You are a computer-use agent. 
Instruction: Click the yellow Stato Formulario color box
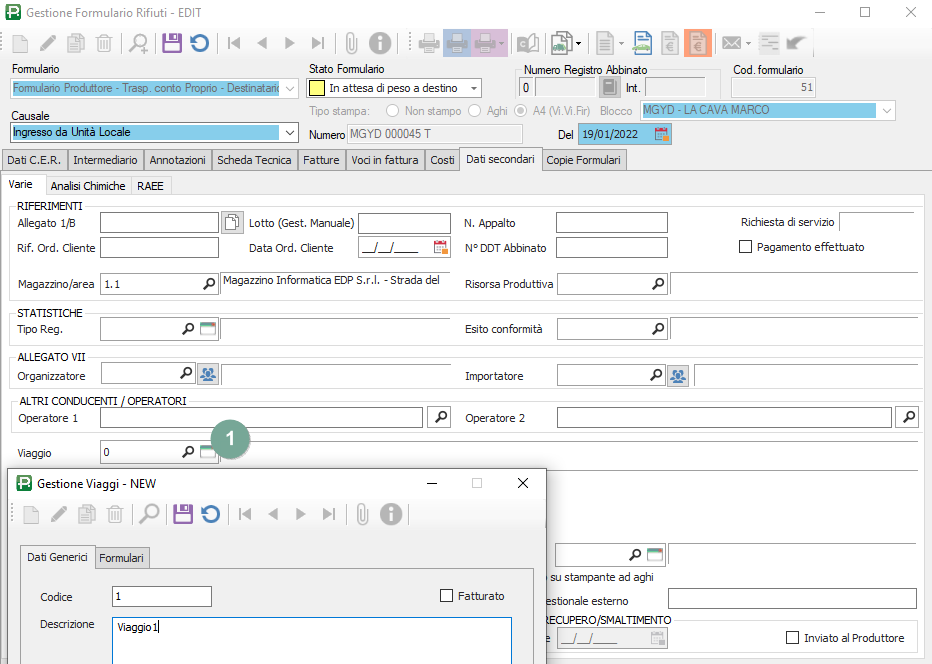(x=316, y=88)
